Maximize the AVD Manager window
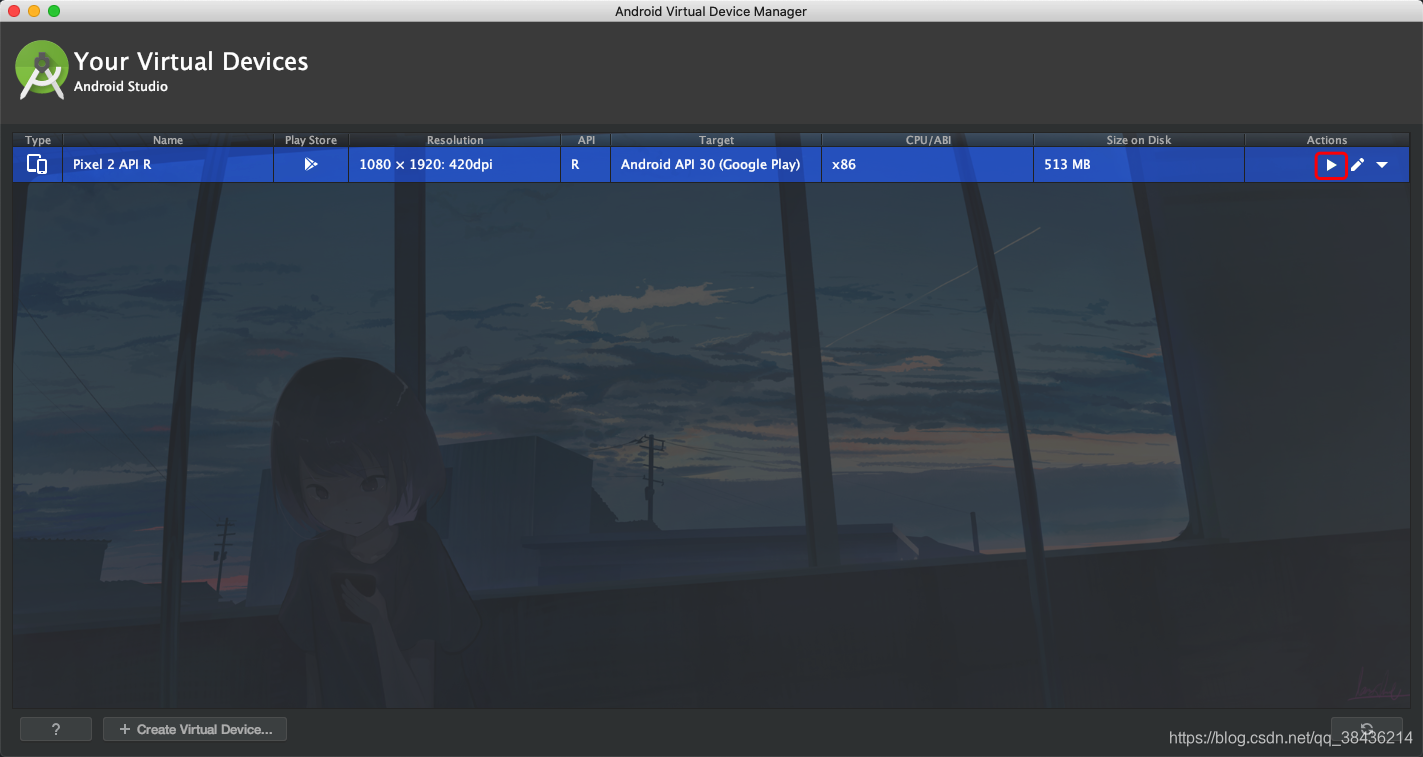Image resolution: width=1423 pixels, height=757 pixels. click(54, 11)
